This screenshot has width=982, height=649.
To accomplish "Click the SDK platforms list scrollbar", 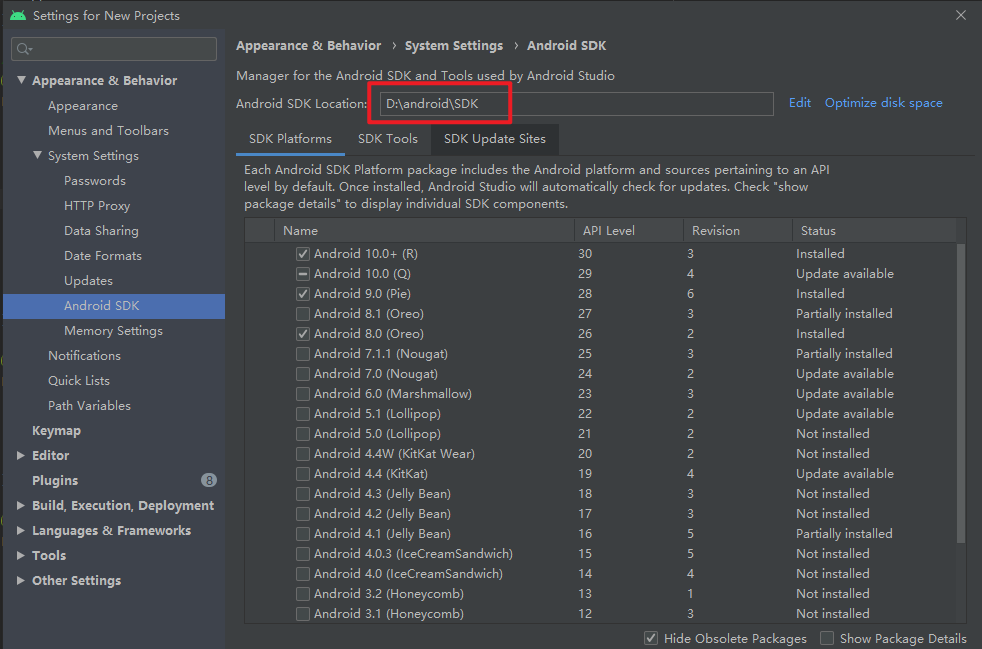I will click(961, 393).
